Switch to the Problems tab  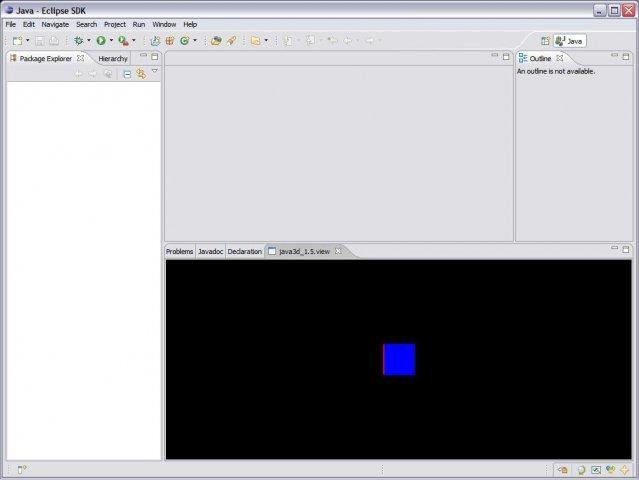(179, 251)
